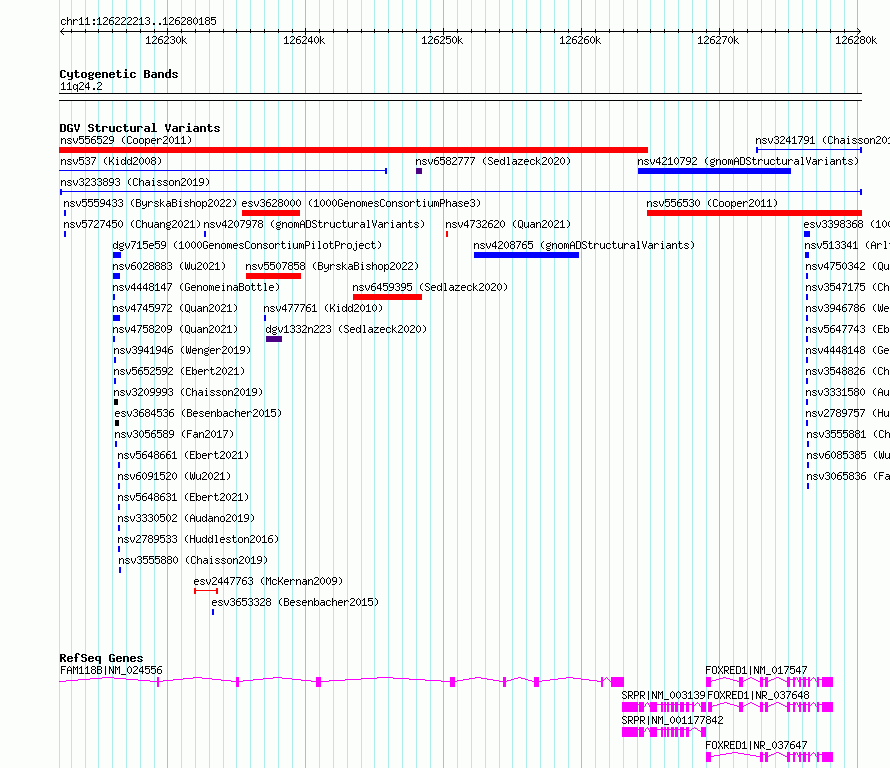The width and height of the screenshot is (890, 768).
Task: Select nsv4207978 gnomADStructuralVariants label
Action: [314, 224]
